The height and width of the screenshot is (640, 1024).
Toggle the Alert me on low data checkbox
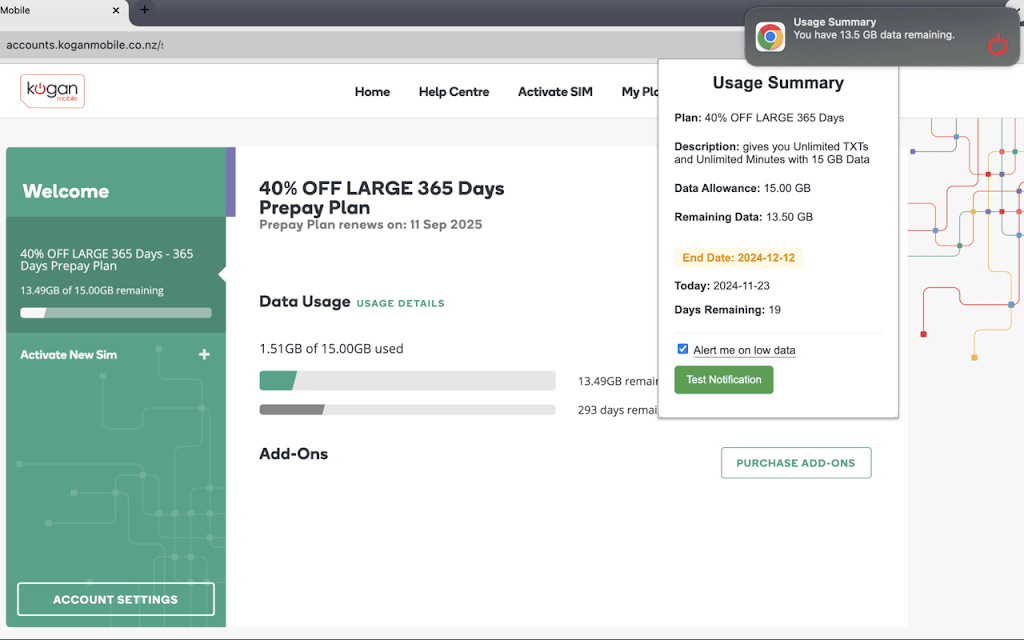click(x=682, y=349)
